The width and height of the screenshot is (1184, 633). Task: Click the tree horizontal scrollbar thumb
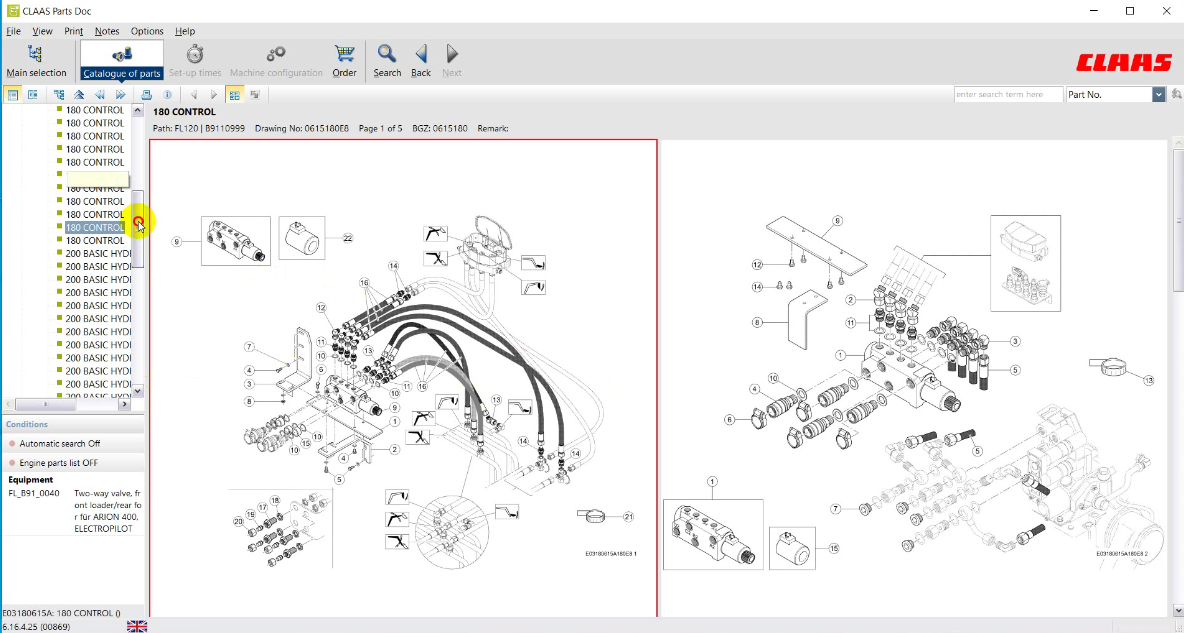(45, 405)
